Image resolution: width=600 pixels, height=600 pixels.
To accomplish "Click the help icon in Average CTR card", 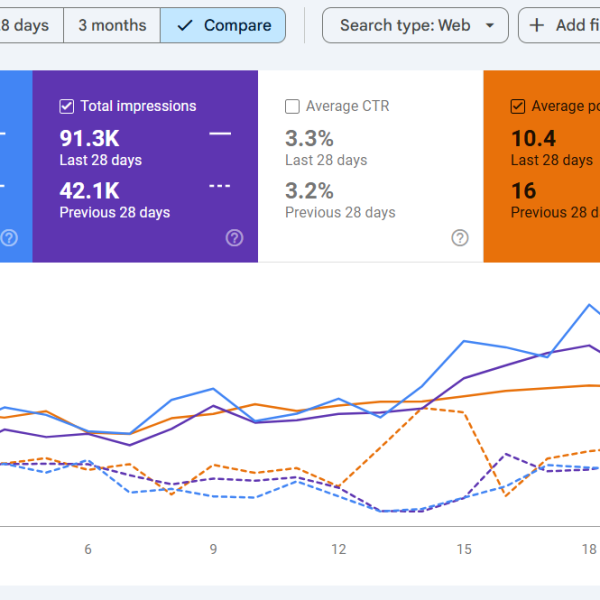I will click(x=460, y=238).
